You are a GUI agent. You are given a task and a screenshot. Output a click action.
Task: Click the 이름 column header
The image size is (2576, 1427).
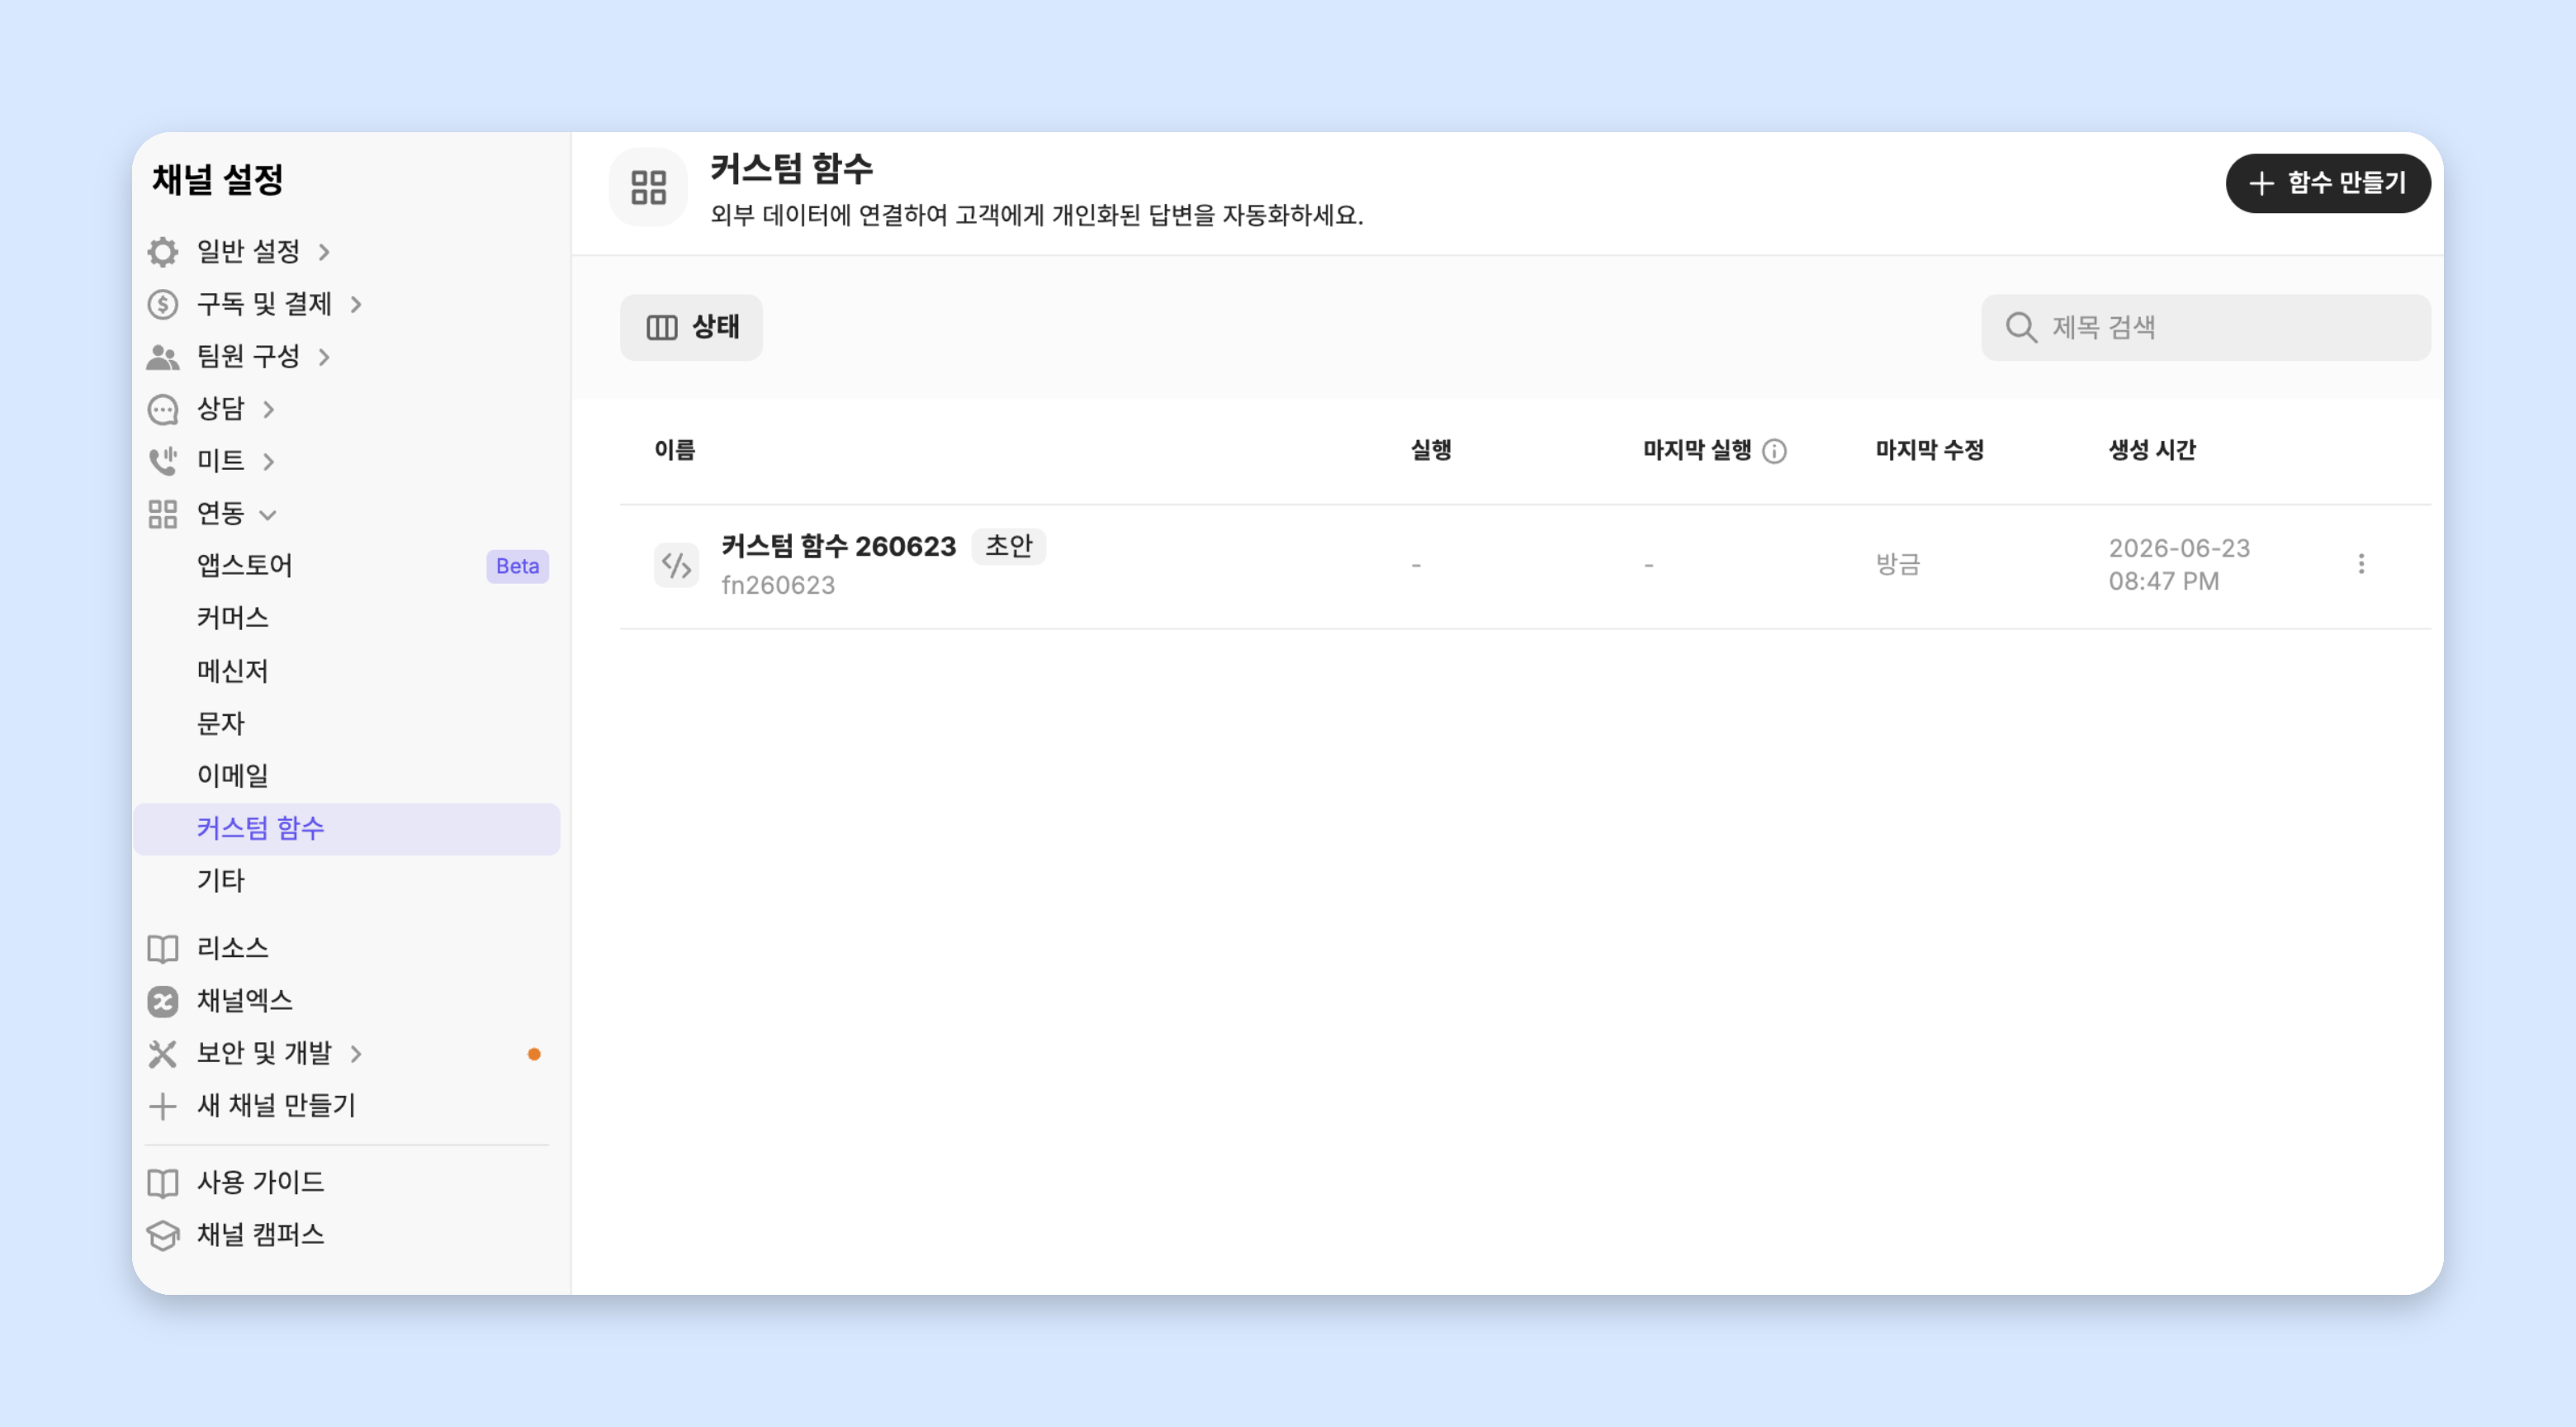[x=675, y=451]
